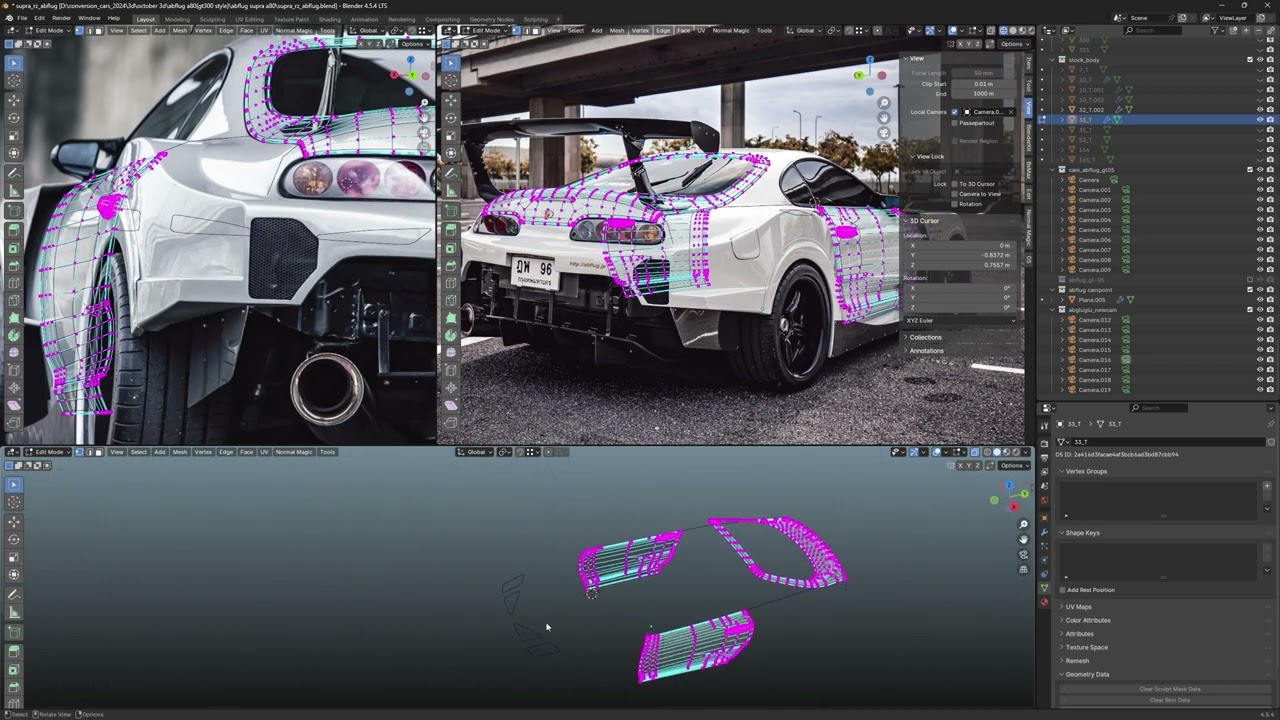
Task: Open the World properties tab
Action: 1044,500
